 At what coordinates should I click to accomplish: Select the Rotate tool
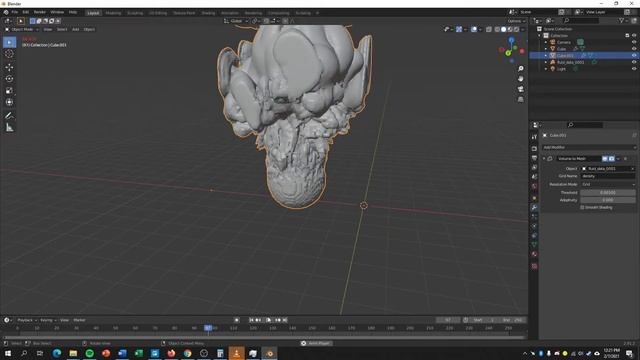(9, 79)
